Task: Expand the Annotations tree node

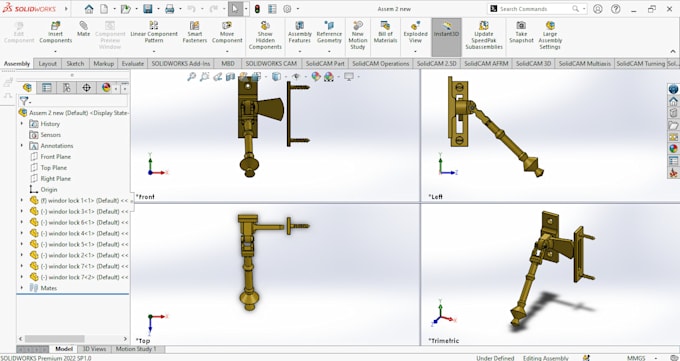Action: [x=22, y=145]
